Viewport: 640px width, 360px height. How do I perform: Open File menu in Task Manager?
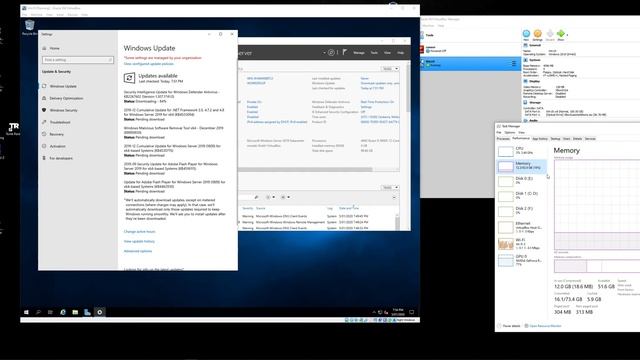(x=499, y=132)
